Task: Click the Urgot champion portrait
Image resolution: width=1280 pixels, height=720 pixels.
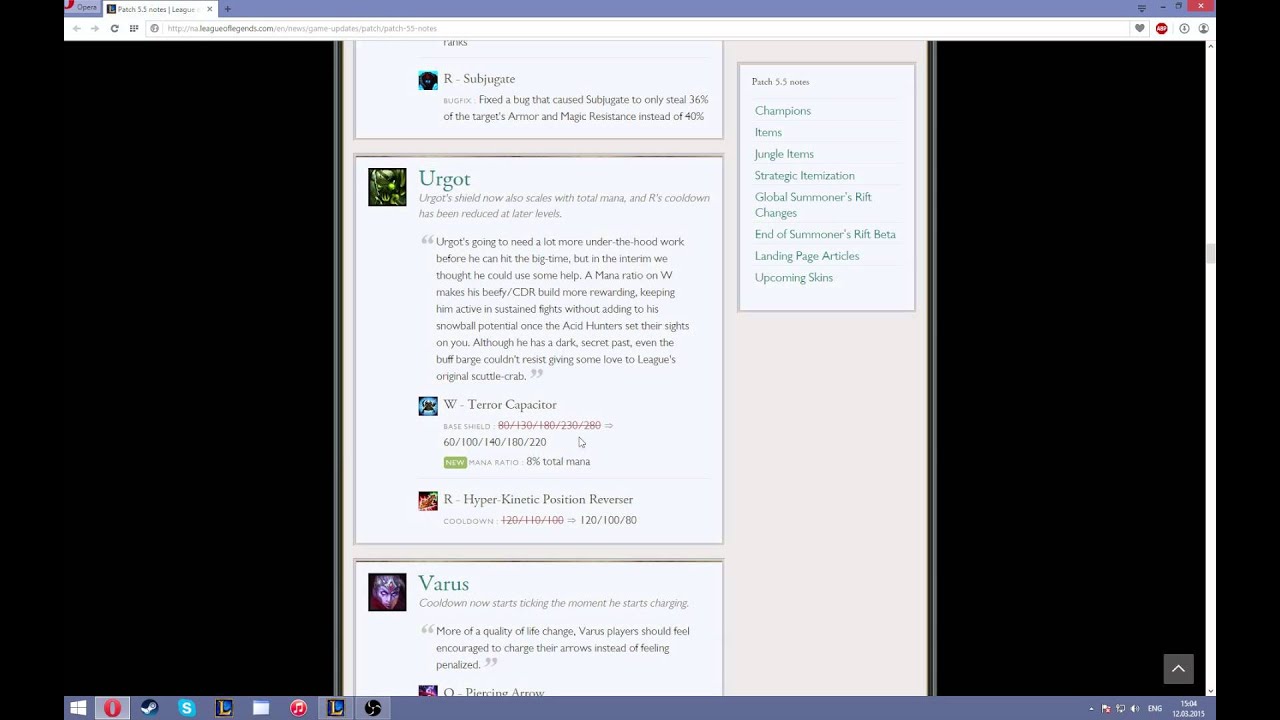Action: click(387, 187)
